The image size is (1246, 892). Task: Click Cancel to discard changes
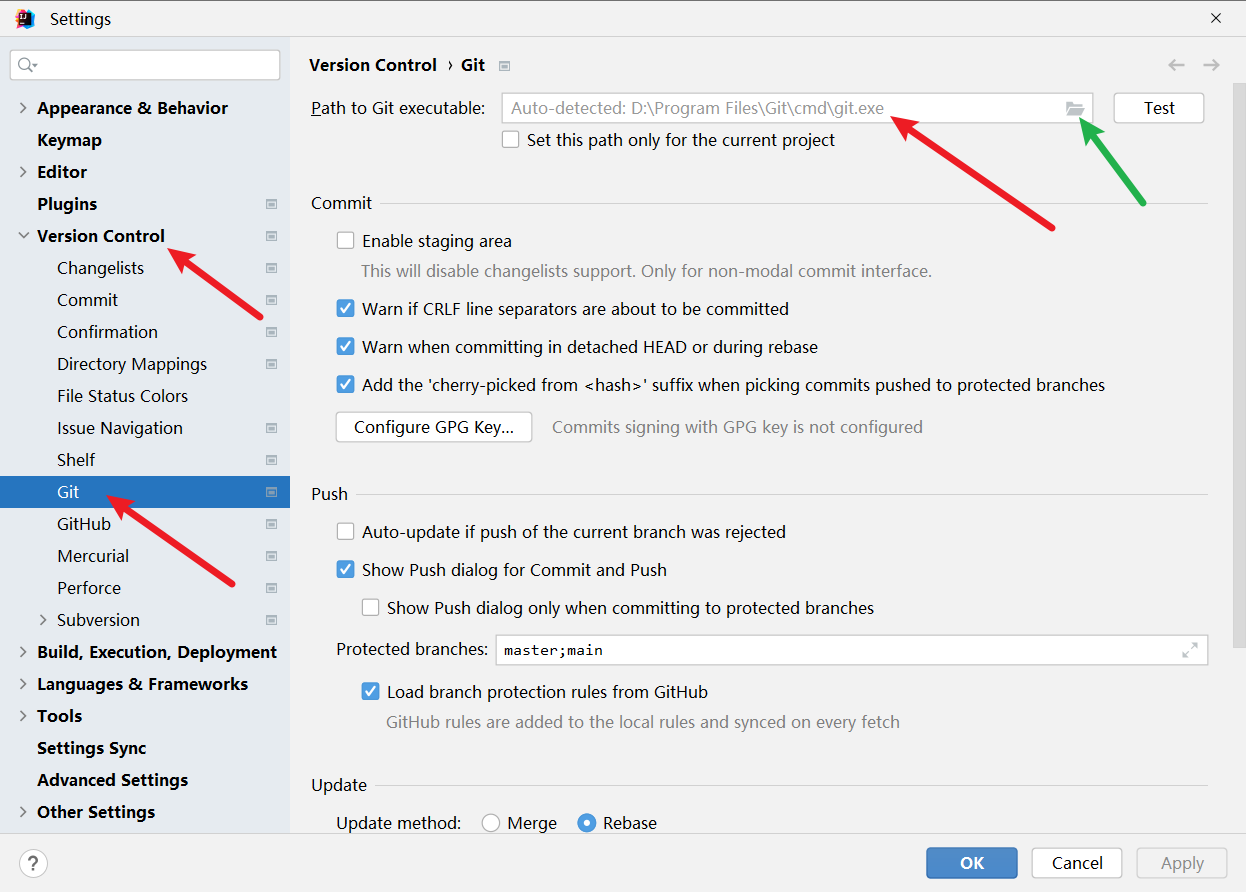[x=1077, y=863]
